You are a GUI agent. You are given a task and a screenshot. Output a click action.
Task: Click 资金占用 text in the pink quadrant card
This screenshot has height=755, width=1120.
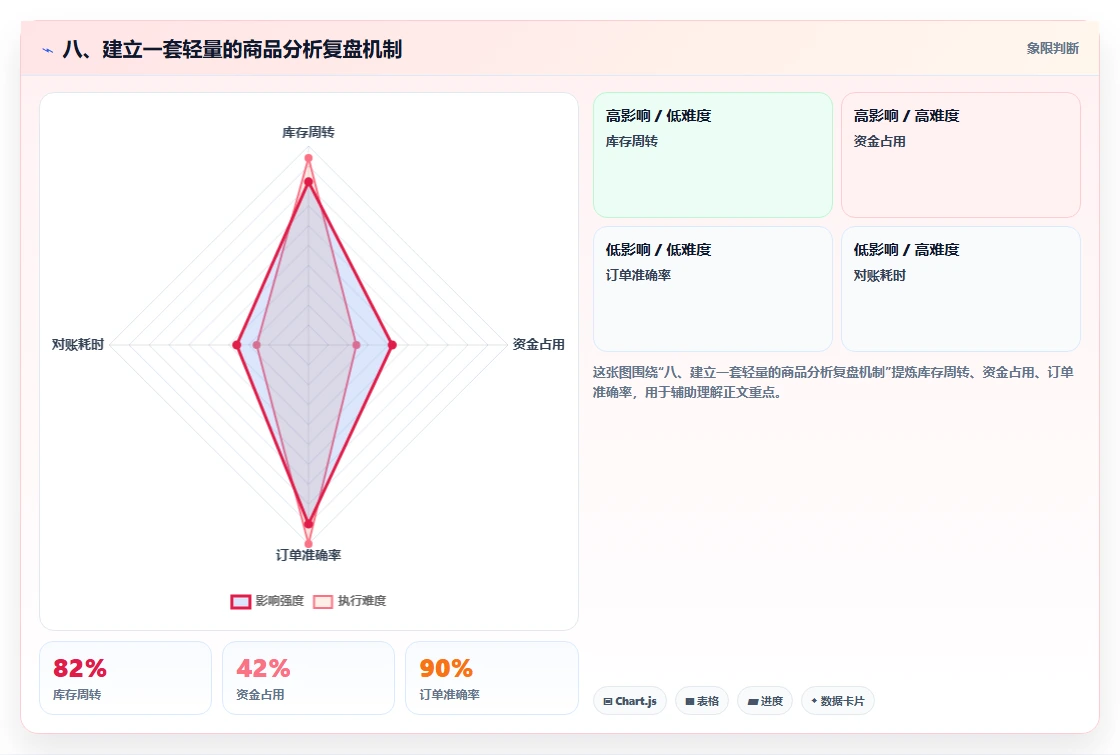tap(879, 141)
